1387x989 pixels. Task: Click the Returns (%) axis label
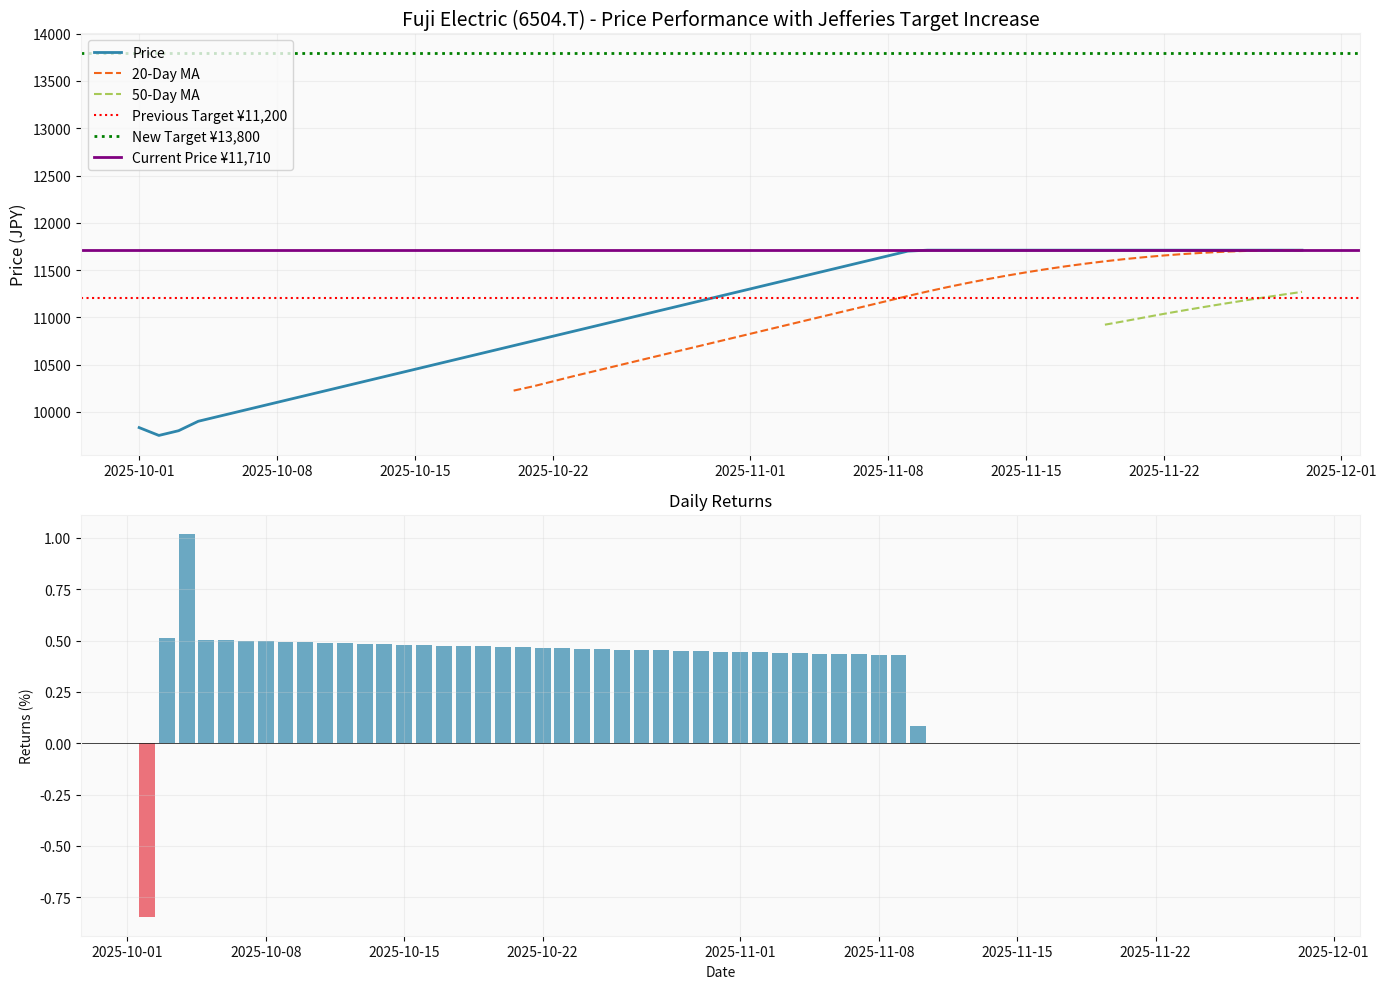click(26, 727)
